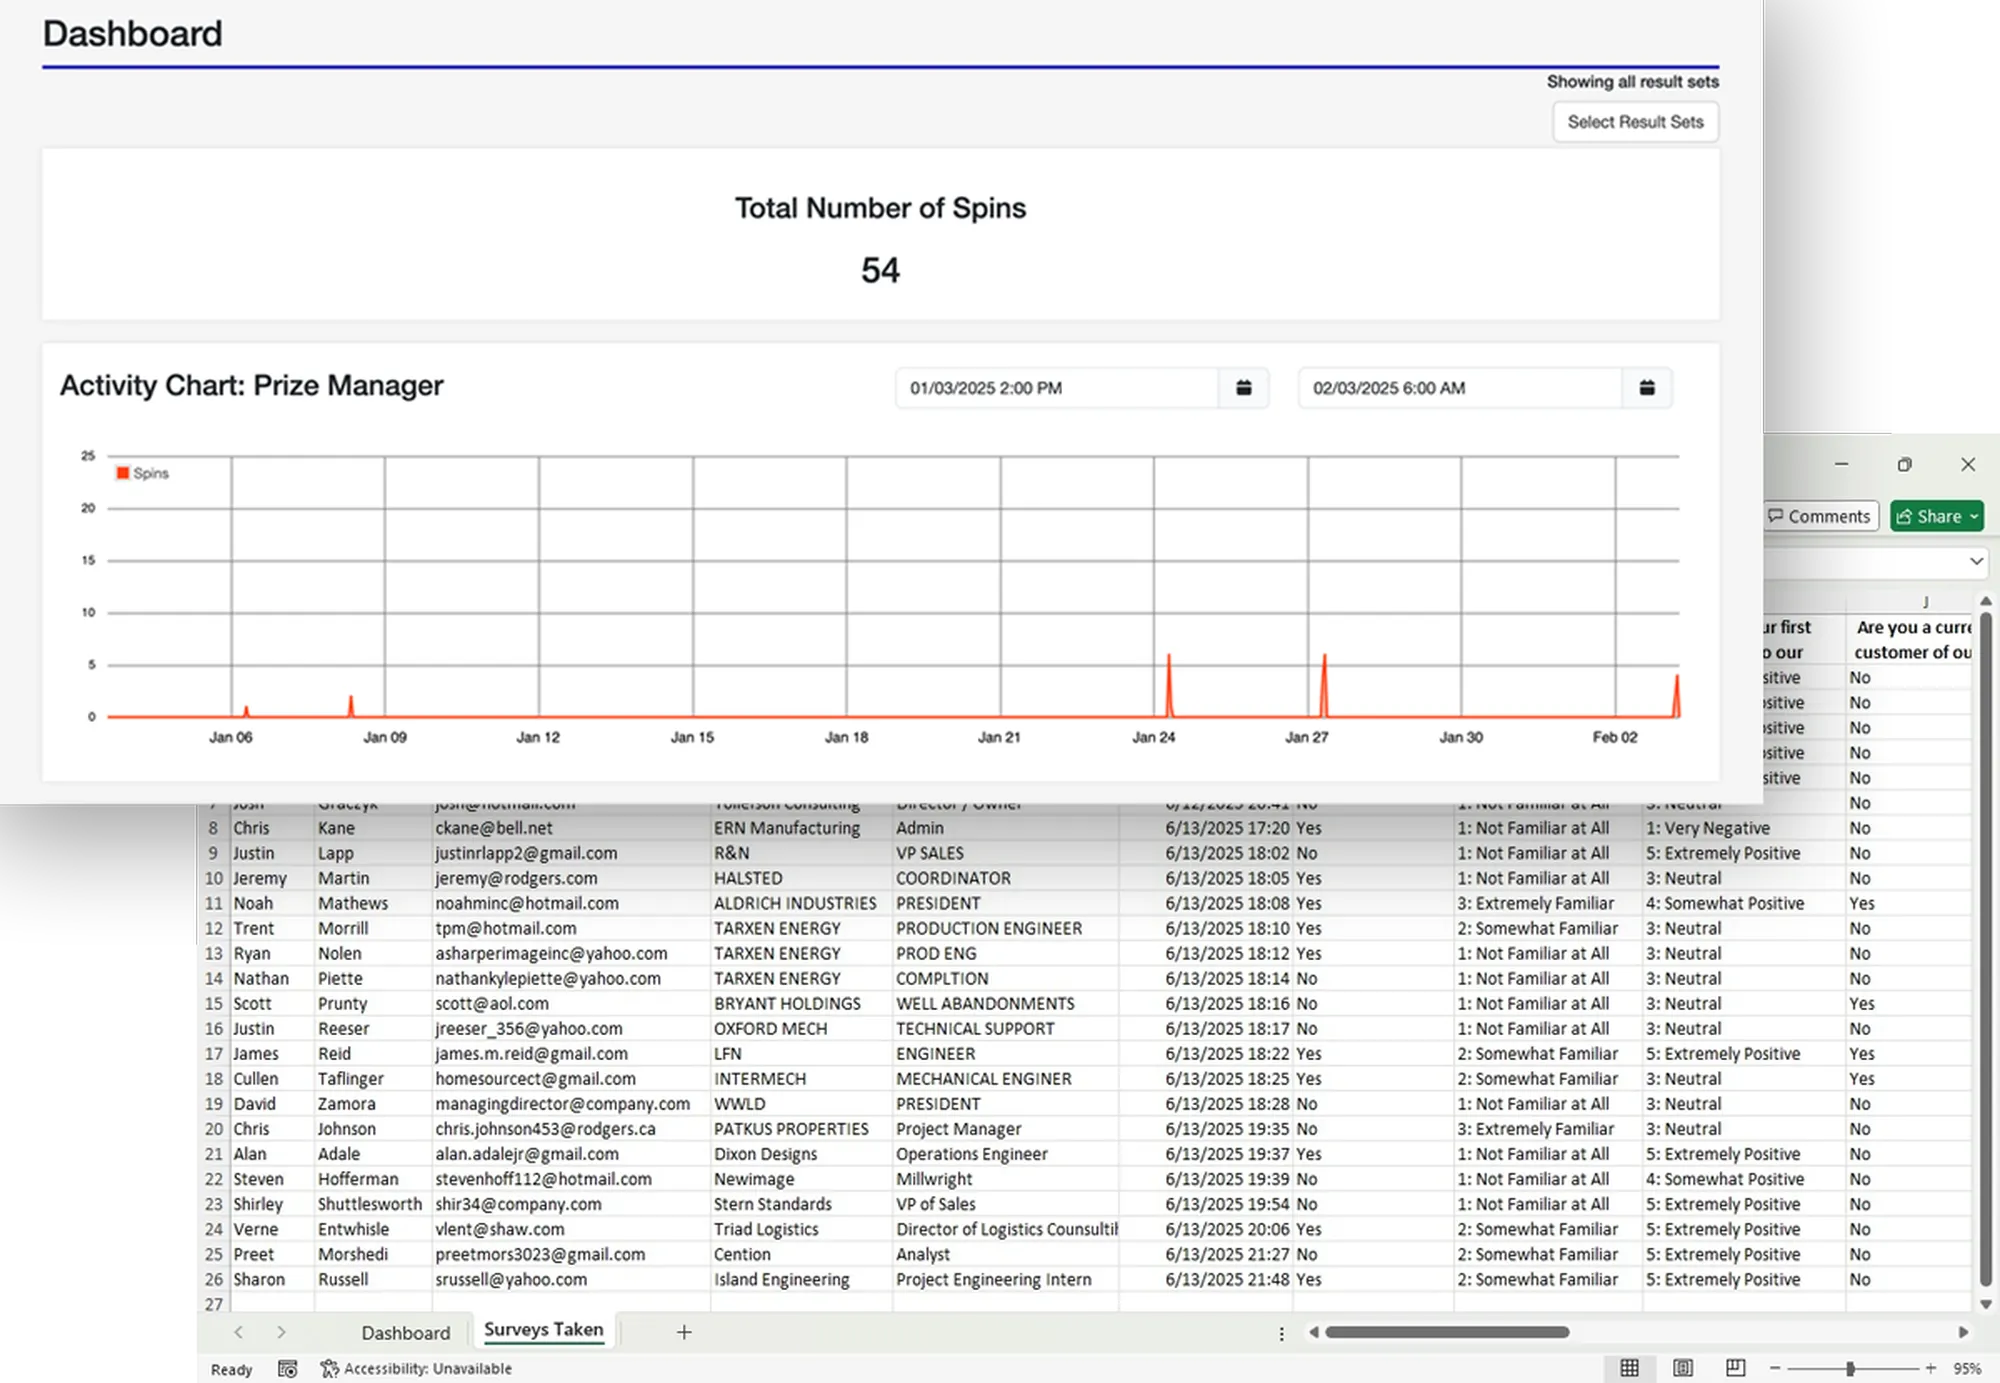Click the zoom slider handle

[x=1850, y=1368]
